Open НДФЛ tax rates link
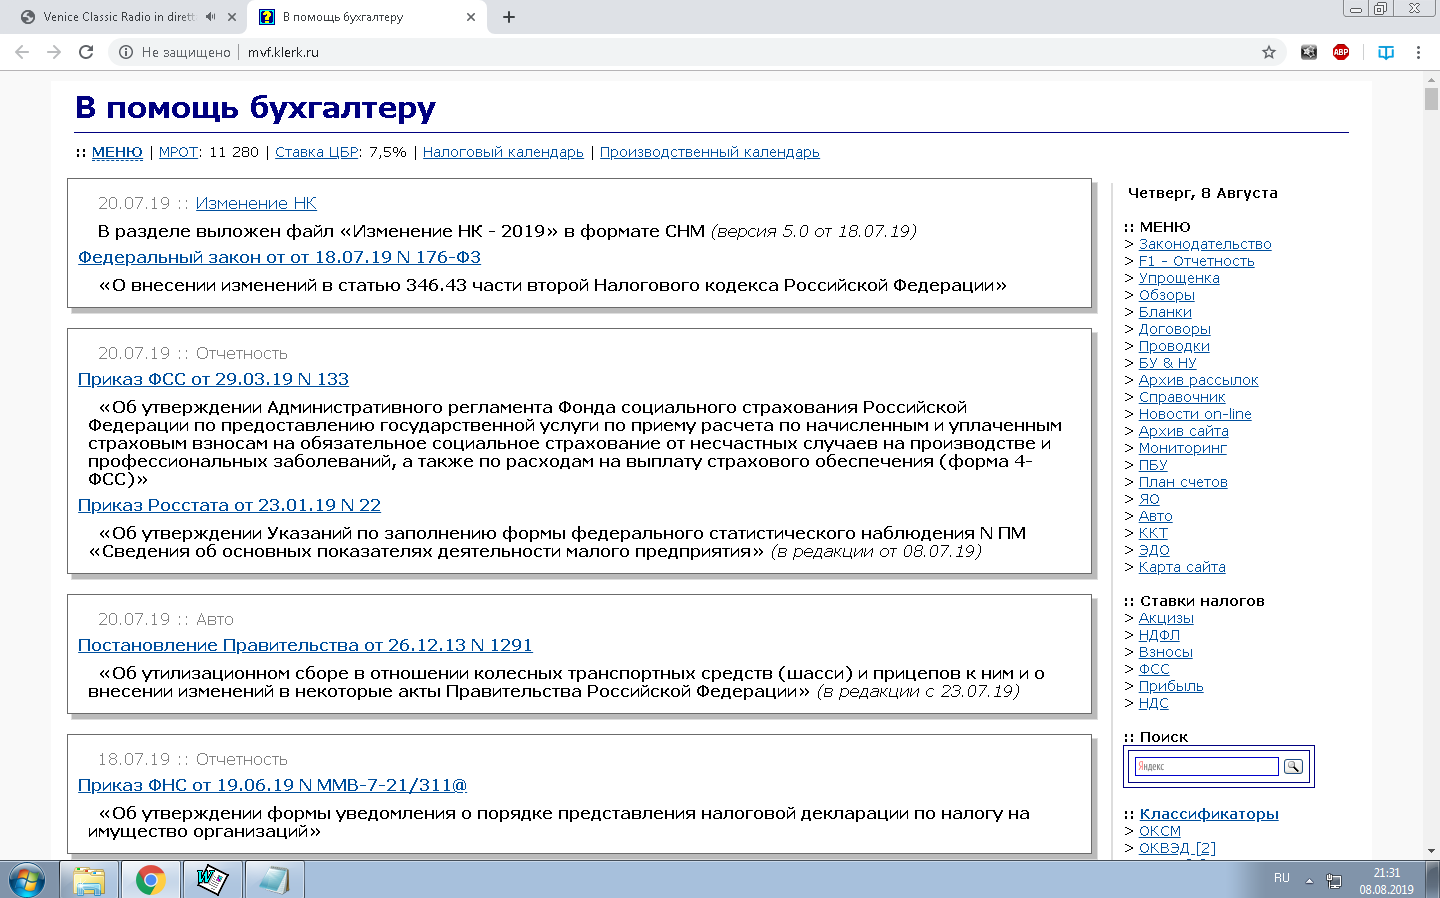This screenshot has height=898, width=1440. pyautogui.click(x=1159, y=635)
